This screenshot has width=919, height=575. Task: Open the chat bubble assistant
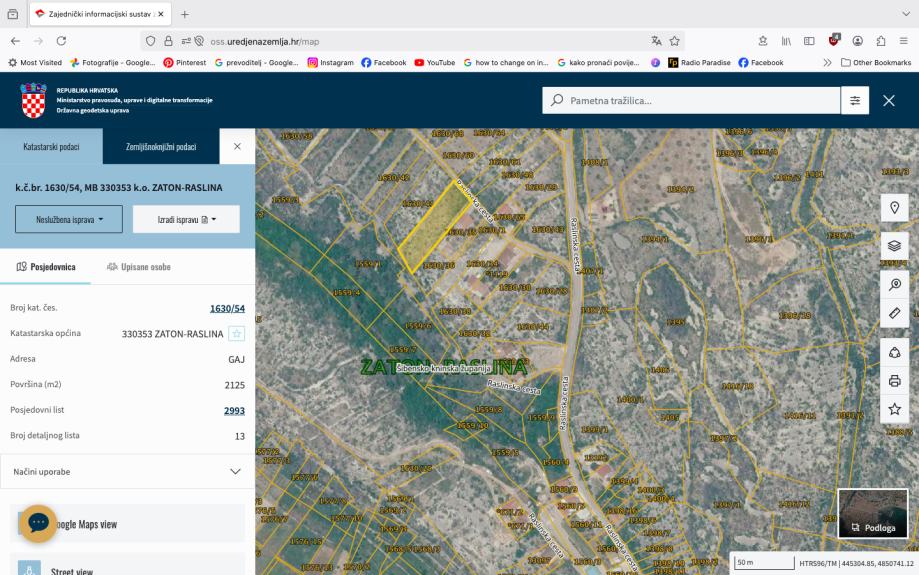(x=38, y=523)
